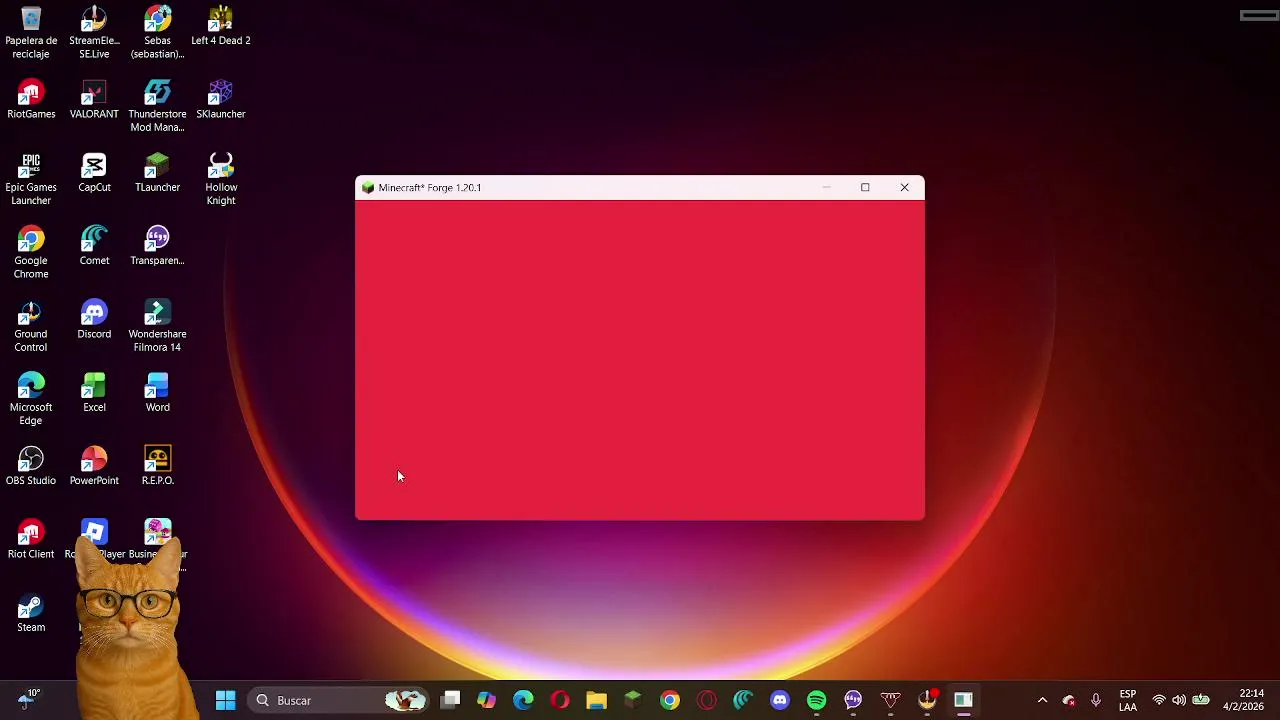Select the Wondershare Filmora 14 desktop icon

(x=157, y=326)
